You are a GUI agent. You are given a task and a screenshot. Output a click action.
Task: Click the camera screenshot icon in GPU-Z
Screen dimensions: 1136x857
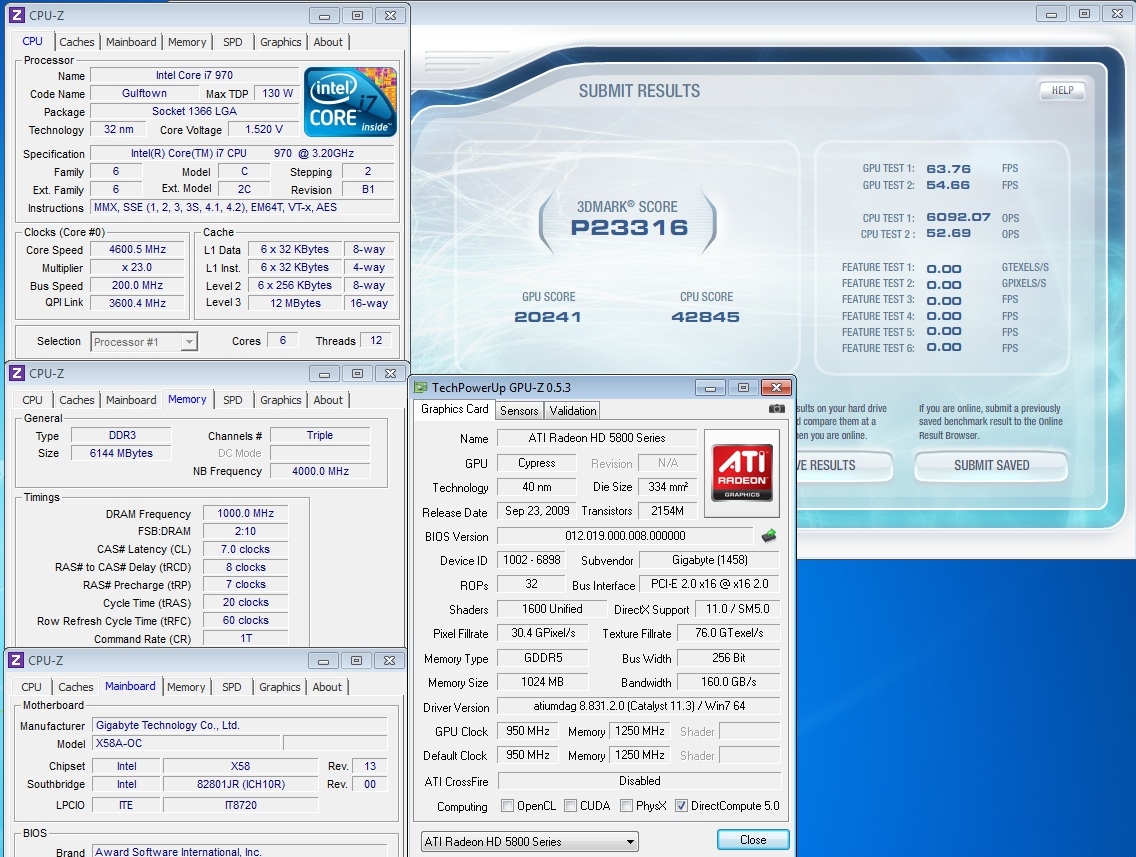click(776, 409)
